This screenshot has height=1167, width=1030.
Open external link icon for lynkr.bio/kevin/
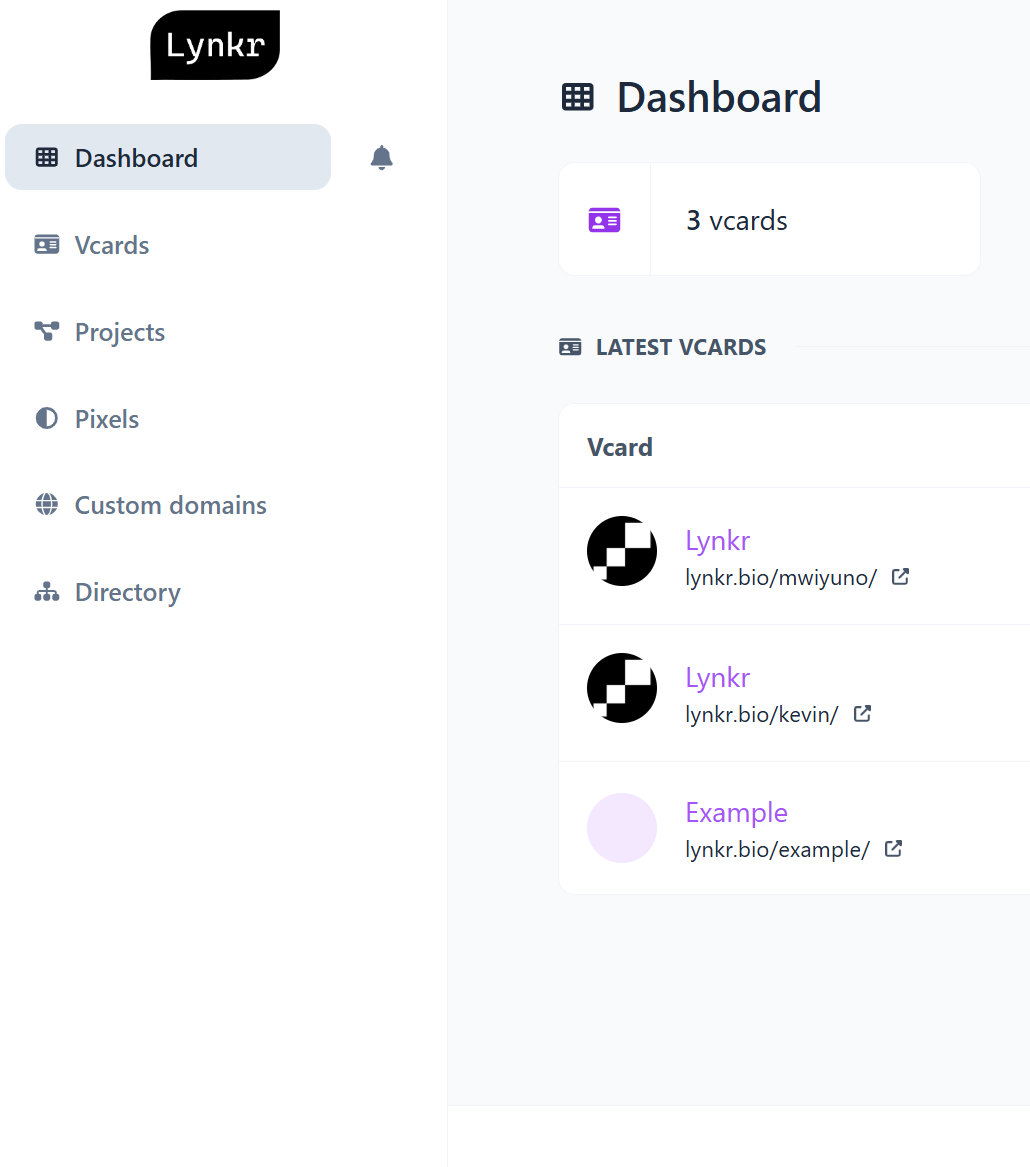click(x=862, y=714)
